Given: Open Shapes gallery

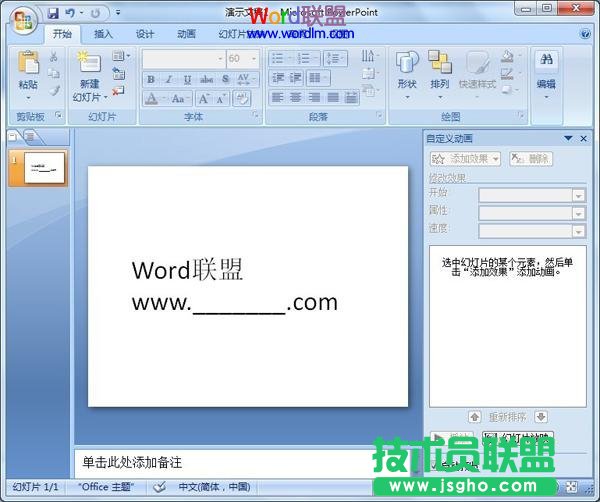Looking at the screenshot, I should tap(407, 74).
